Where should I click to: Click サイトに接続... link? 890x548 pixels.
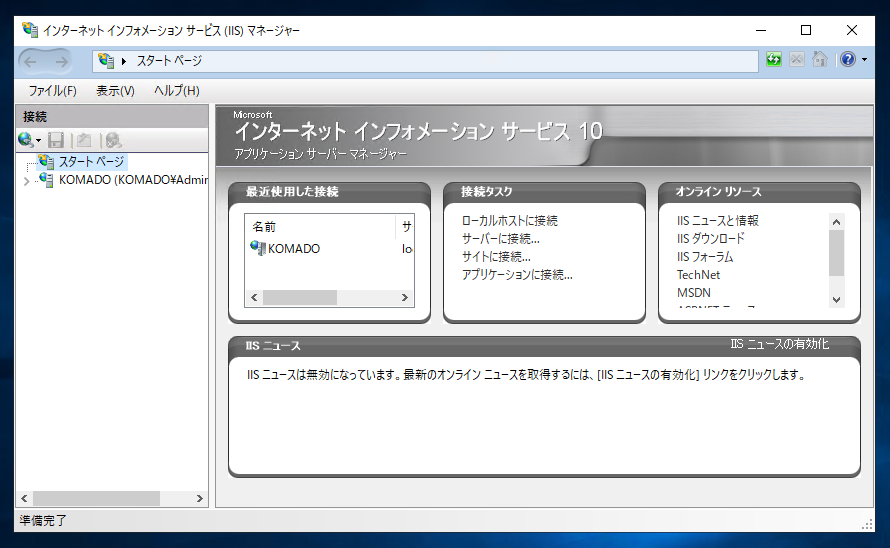pyautogui.click(x=496, y=257)
